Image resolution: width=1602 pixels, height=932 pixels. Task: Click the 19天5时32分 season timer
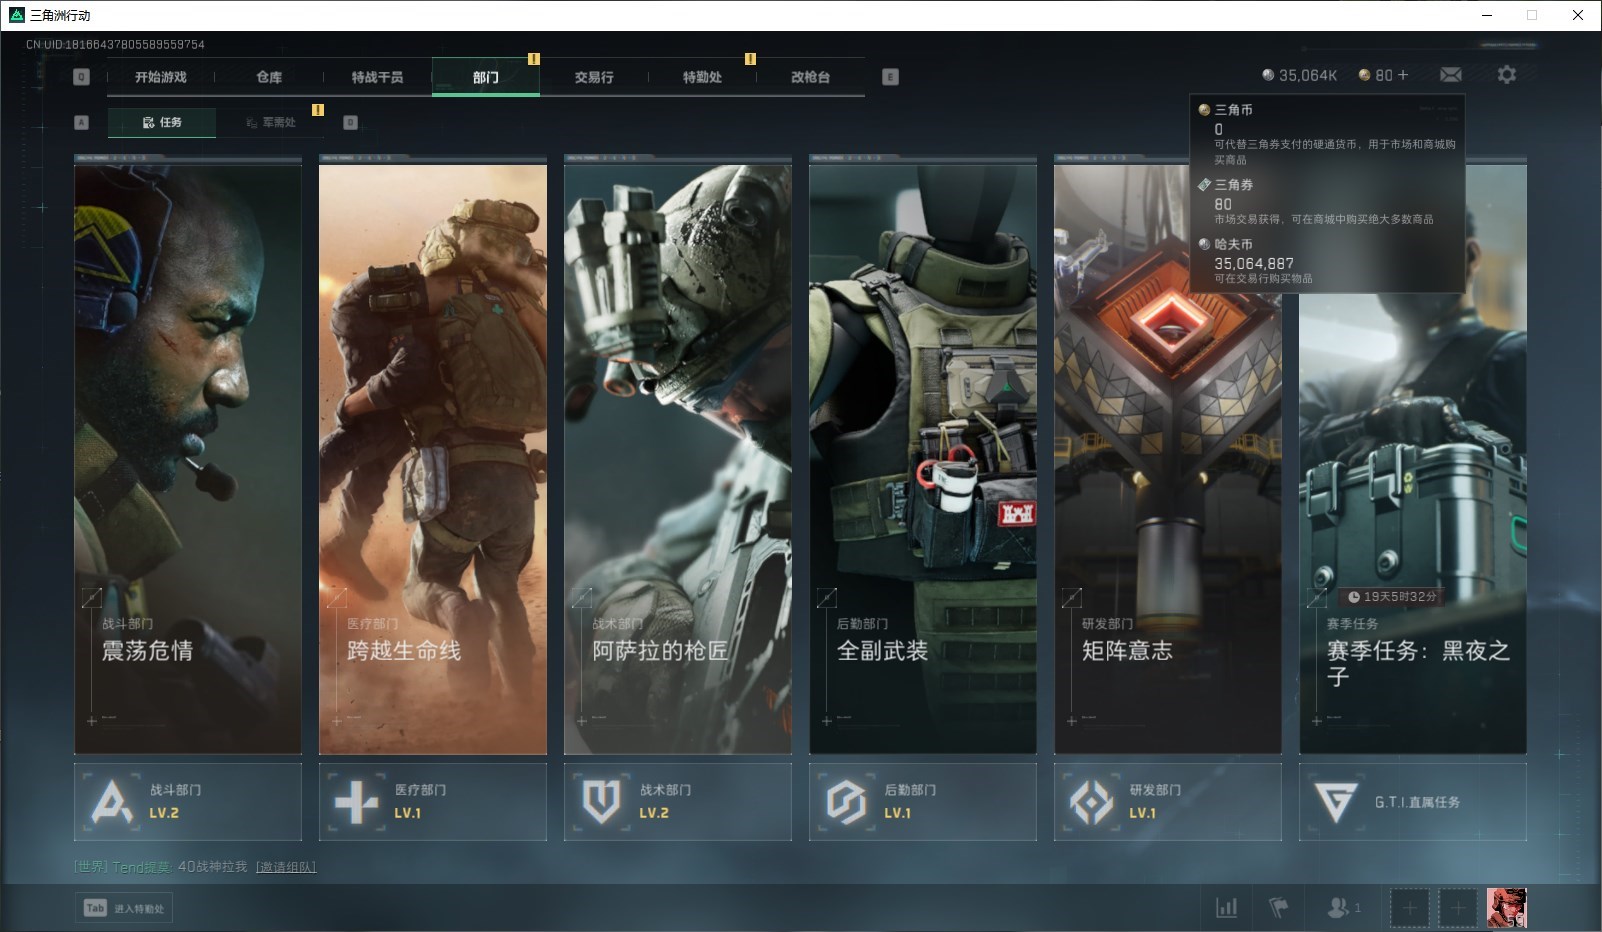1392,597
